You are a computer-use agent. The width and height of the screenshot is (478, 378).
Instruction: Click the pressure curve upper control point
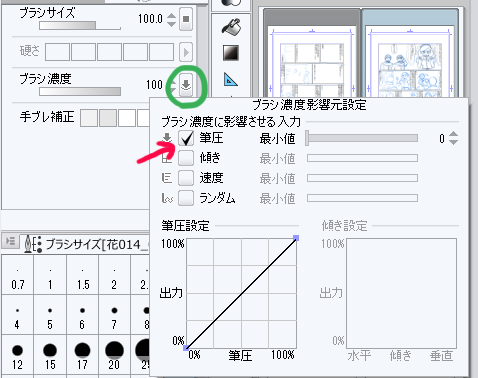[296, 238]
